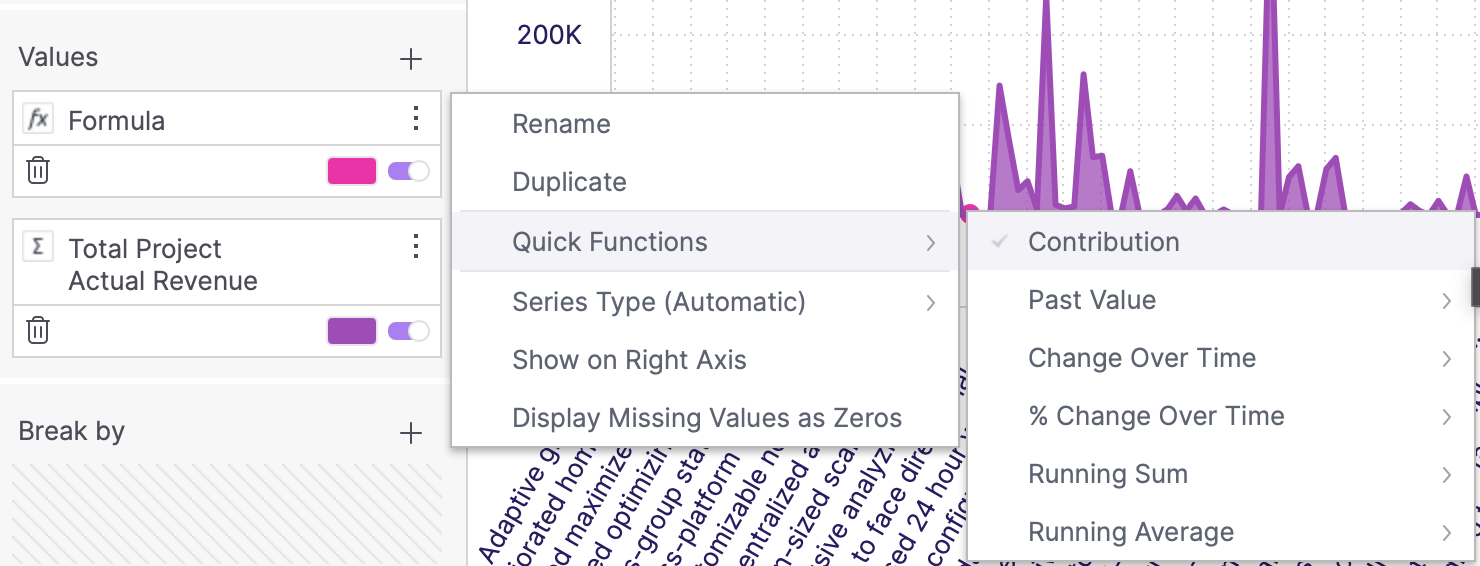Open the pink Formula color swatch
The width and height of the screenshot is (1480, 566).
(352, 171)
